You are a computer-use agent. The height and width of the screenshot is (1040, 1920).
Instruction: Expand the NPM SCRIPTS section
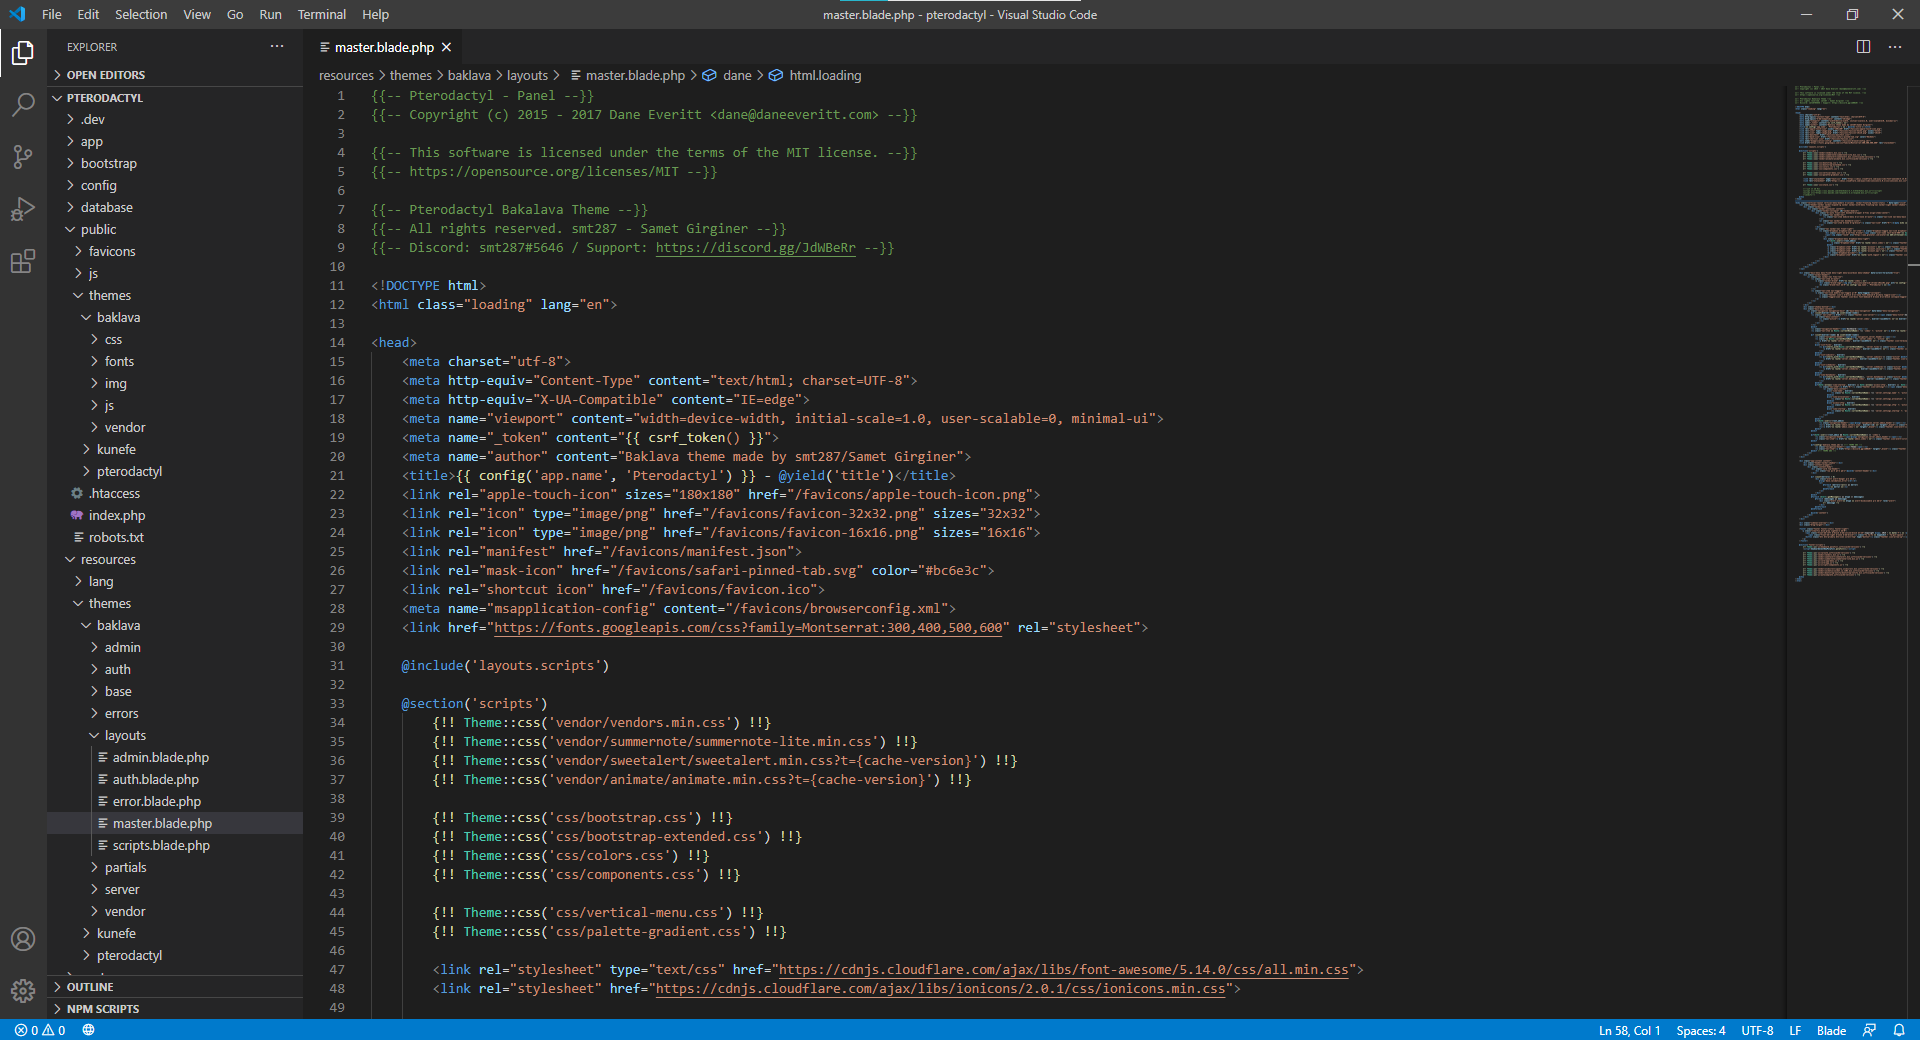click(x=102, y=1009)
